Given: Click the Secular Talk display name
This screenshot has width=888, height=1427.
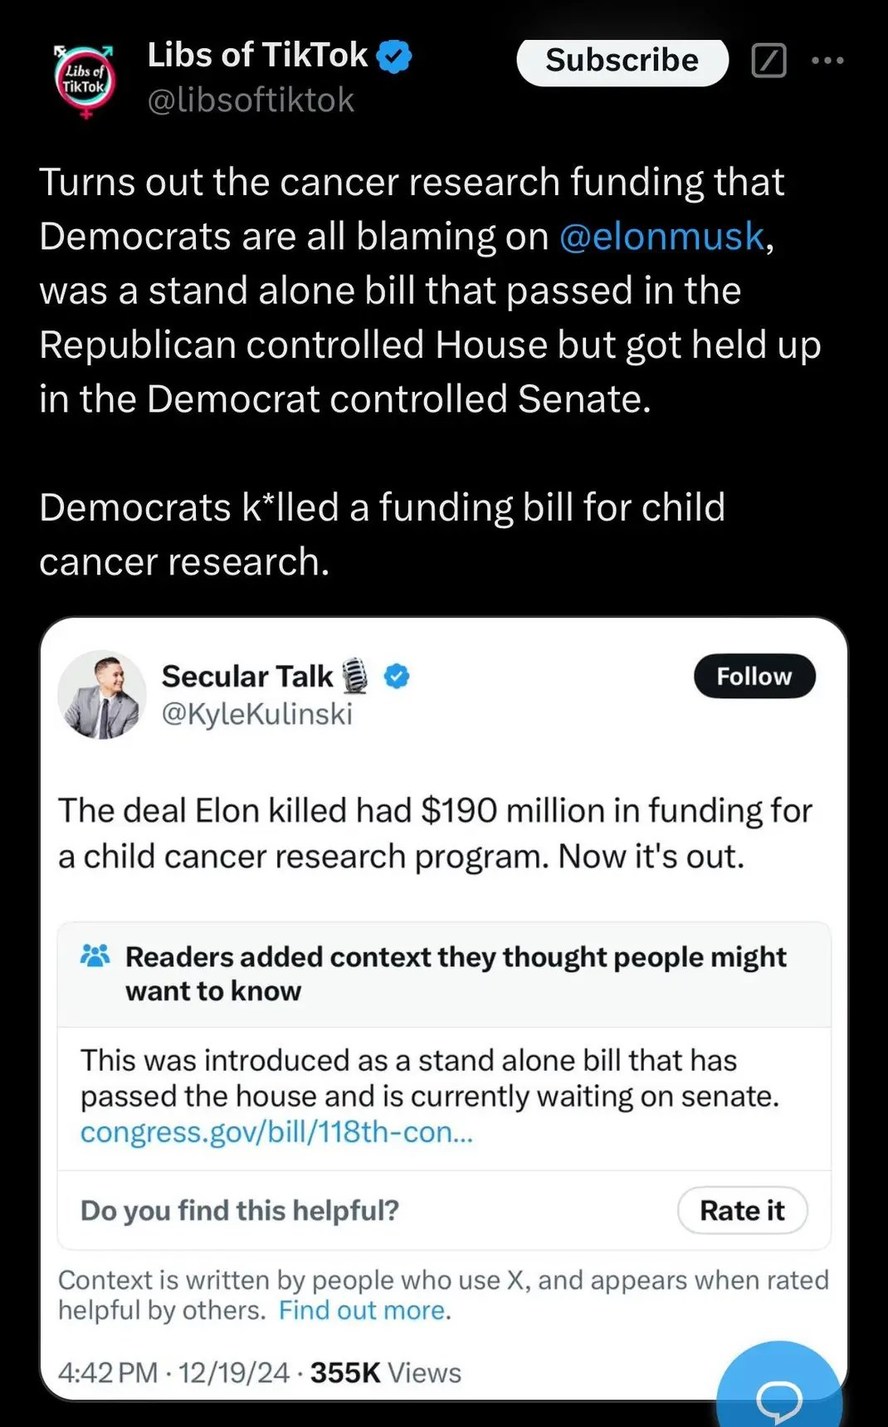Looking at the screenshot, I should click(247, 676).
